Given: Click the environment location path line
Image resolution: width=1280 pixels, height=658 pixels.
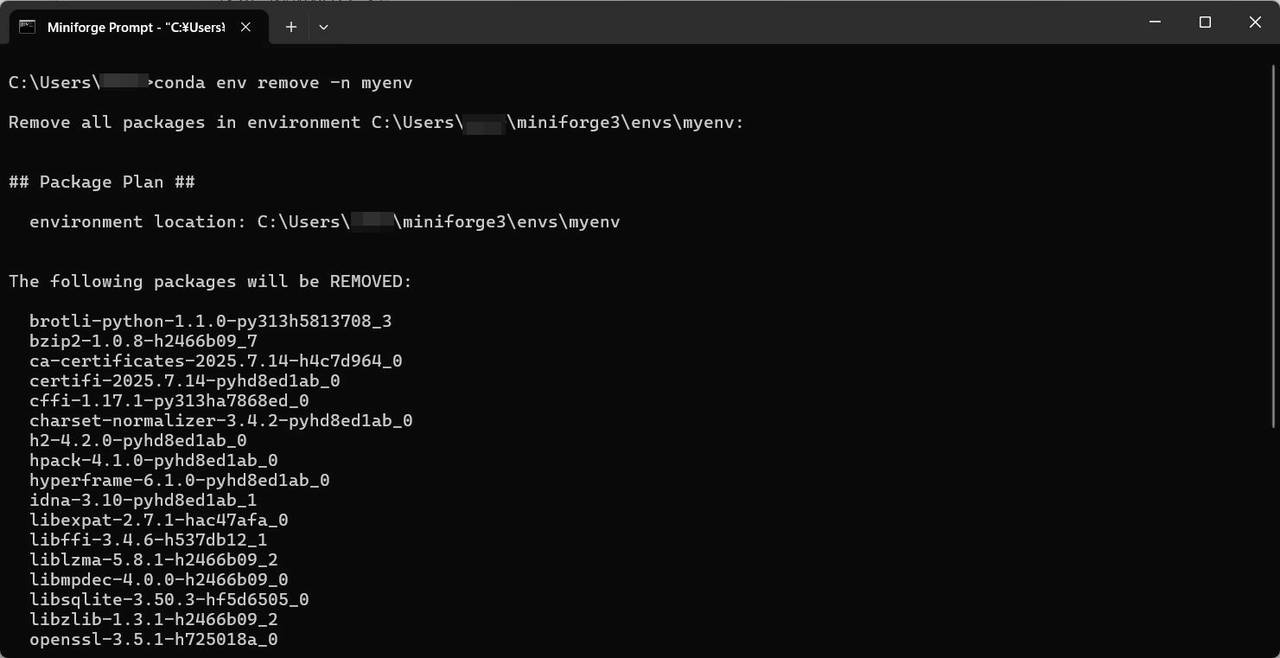Looking at the screenshot, I should coord(325,222).
